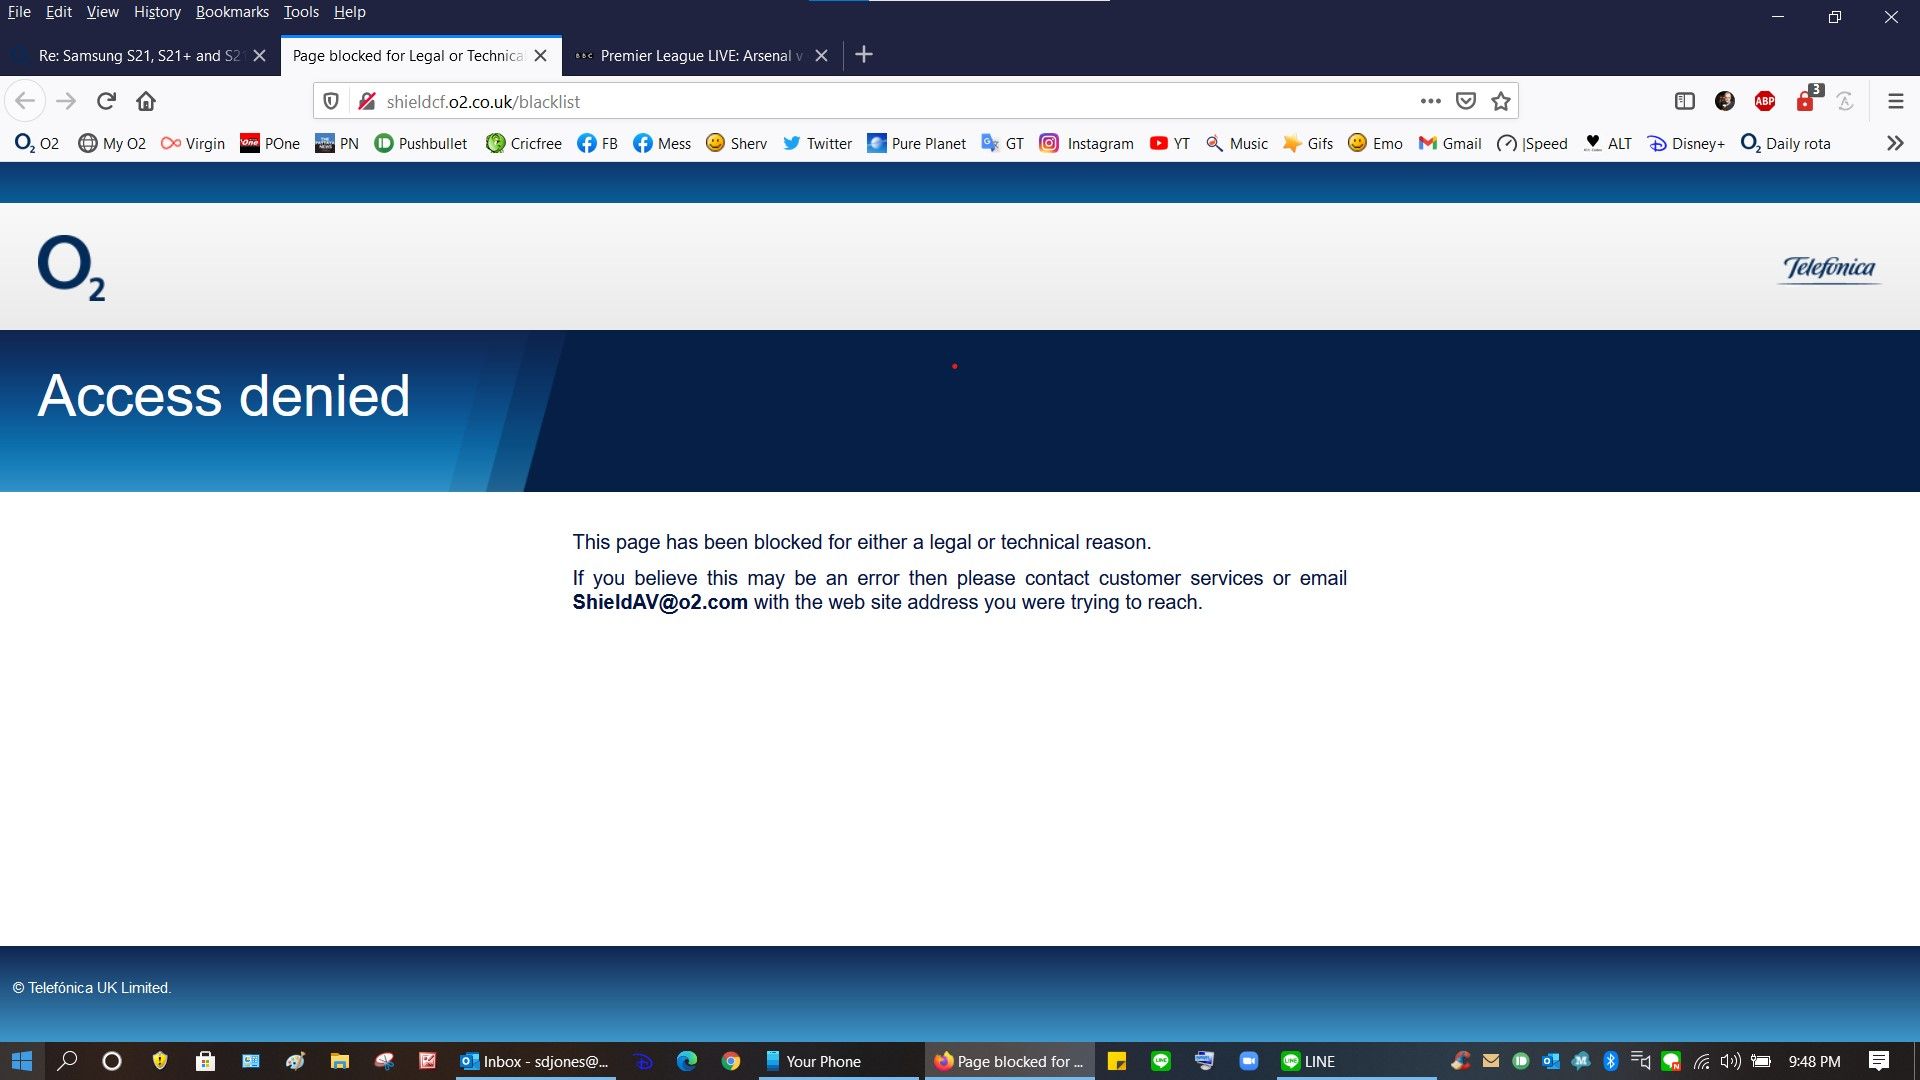Screen dimensions: 1920x1080
Task: Open the Bookmarks menu
Action: (x=232, y=12)
